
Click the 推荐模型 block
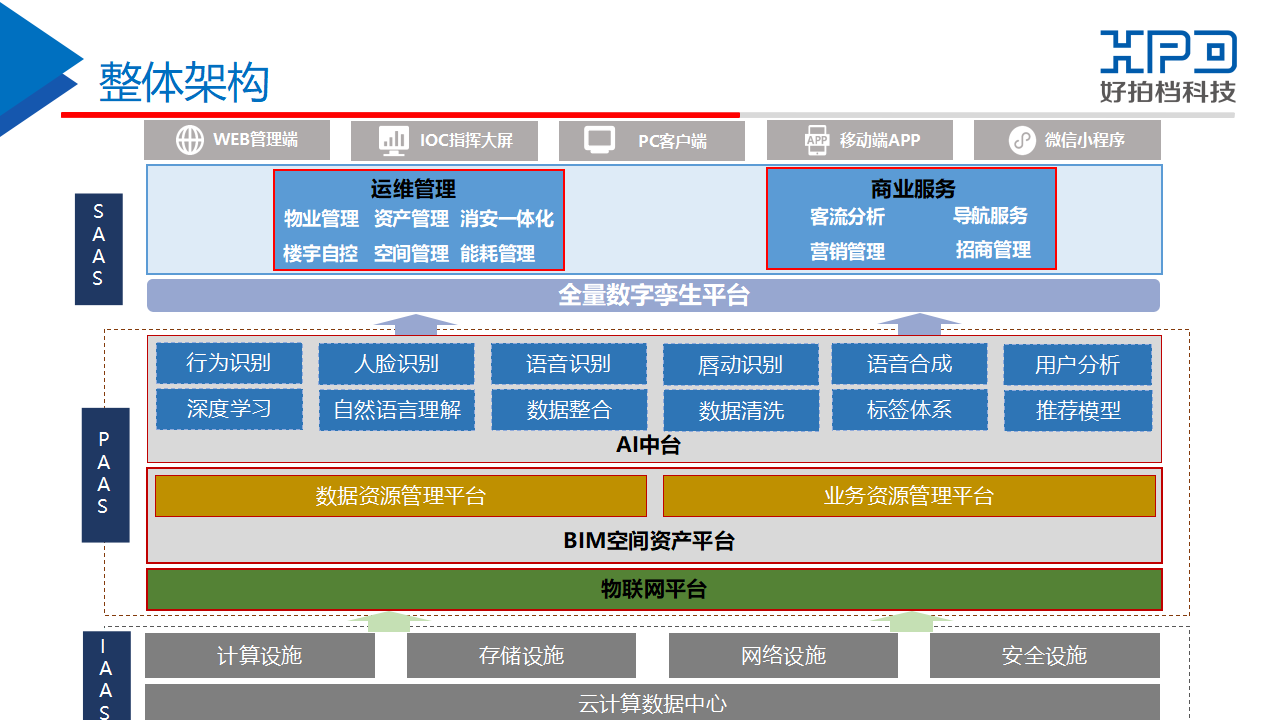pos(1077,410)
